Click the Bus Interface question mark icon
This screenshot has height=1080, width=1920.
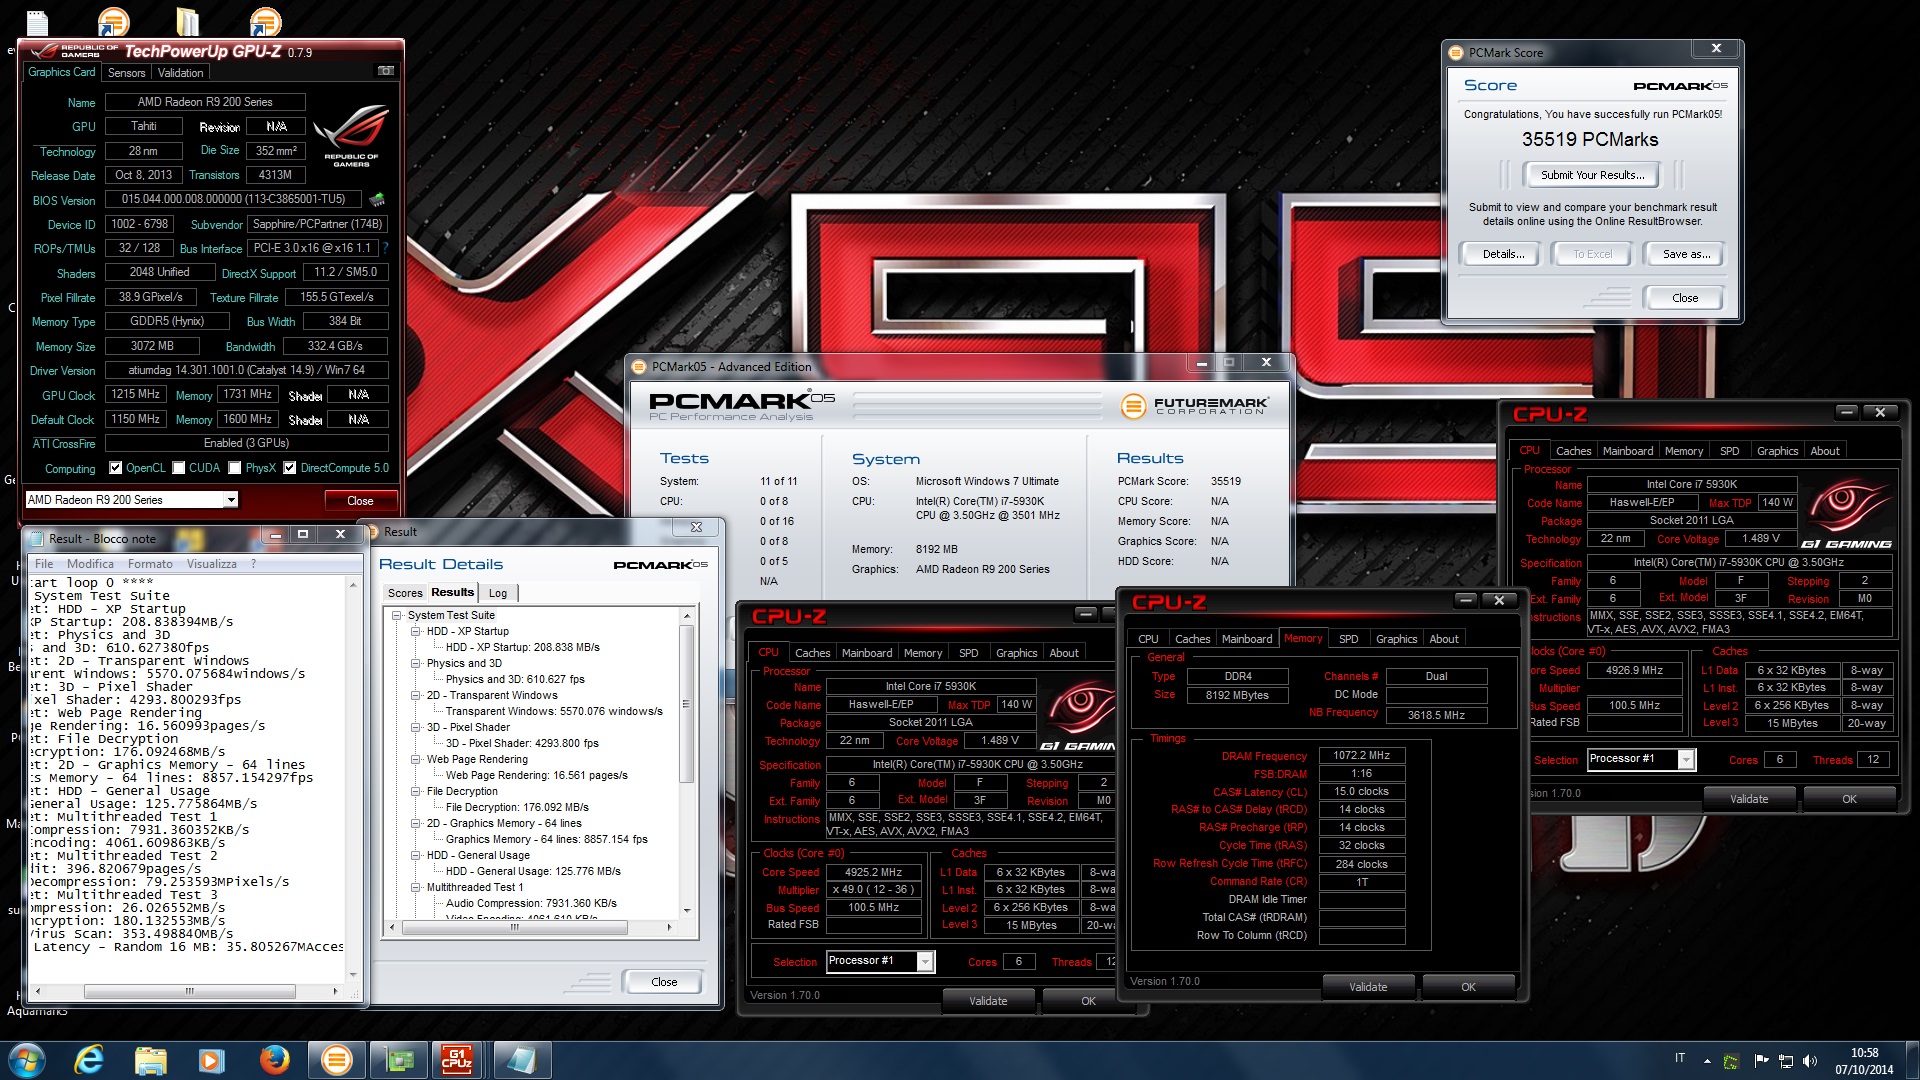click(385, 248)
